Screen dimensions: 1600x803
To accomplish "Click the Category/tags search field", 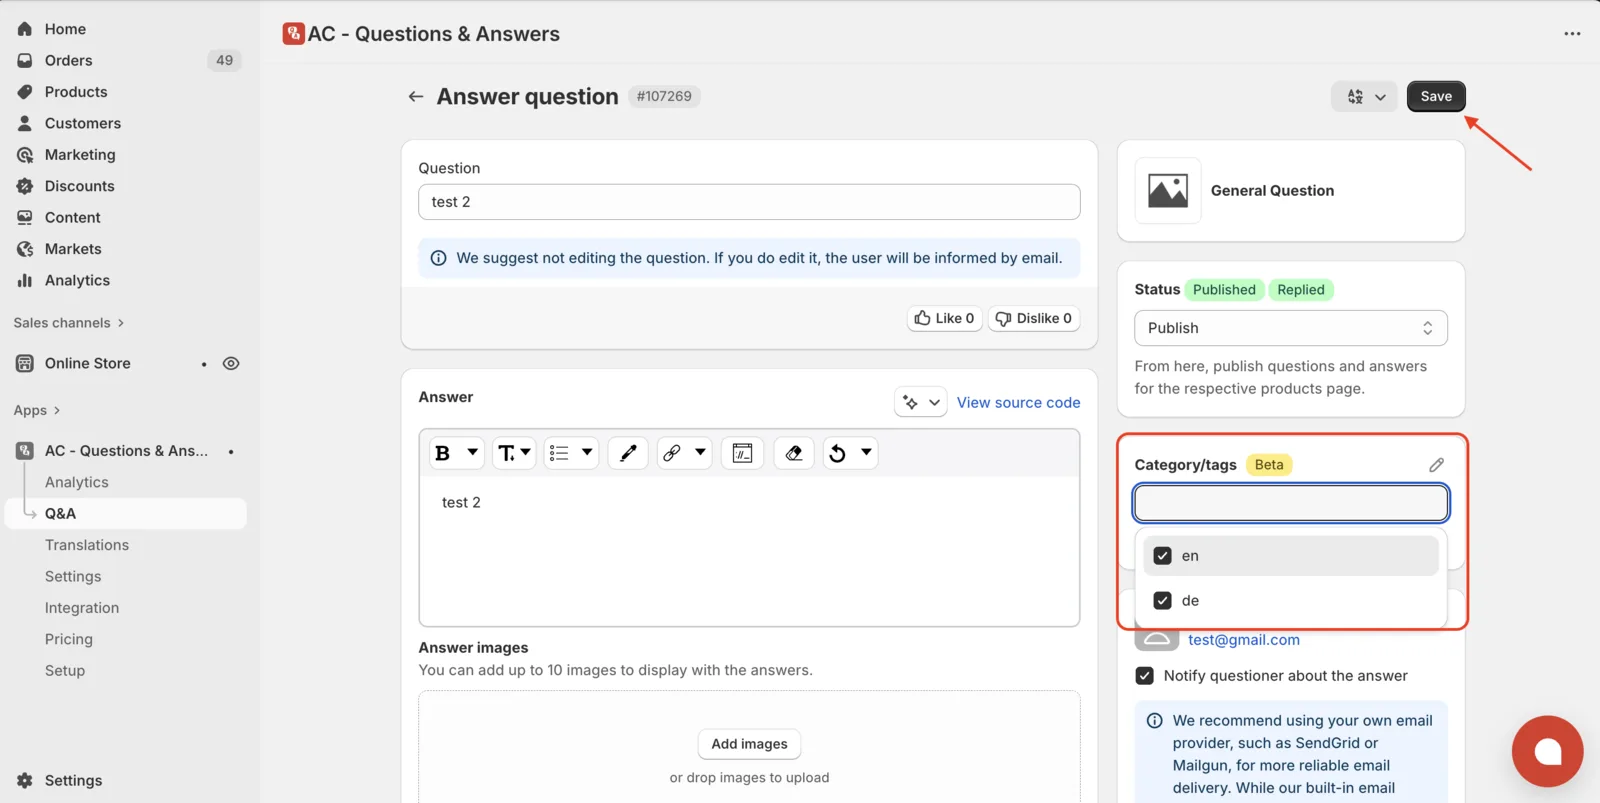I will pos(1290,503).
